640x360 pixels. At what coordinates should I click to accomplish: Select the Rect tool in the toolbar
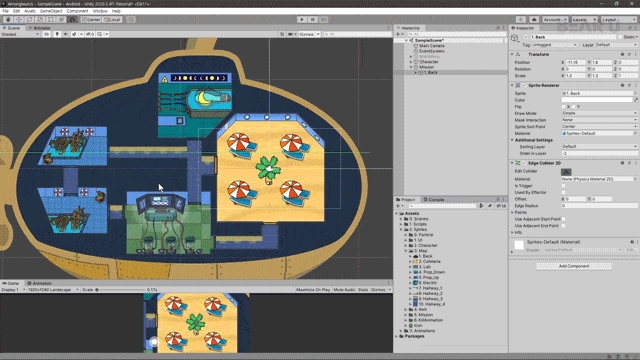coord(51,19)
